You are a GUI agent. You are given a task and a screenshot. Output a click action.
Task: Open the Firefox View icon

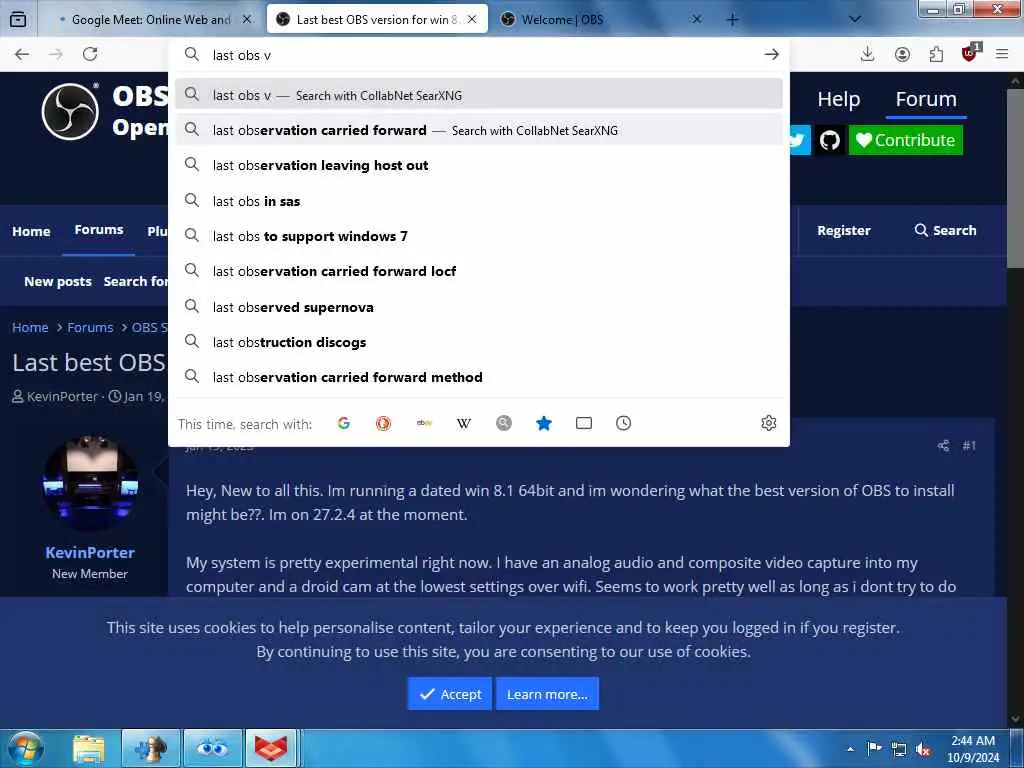tap(18, 19)
